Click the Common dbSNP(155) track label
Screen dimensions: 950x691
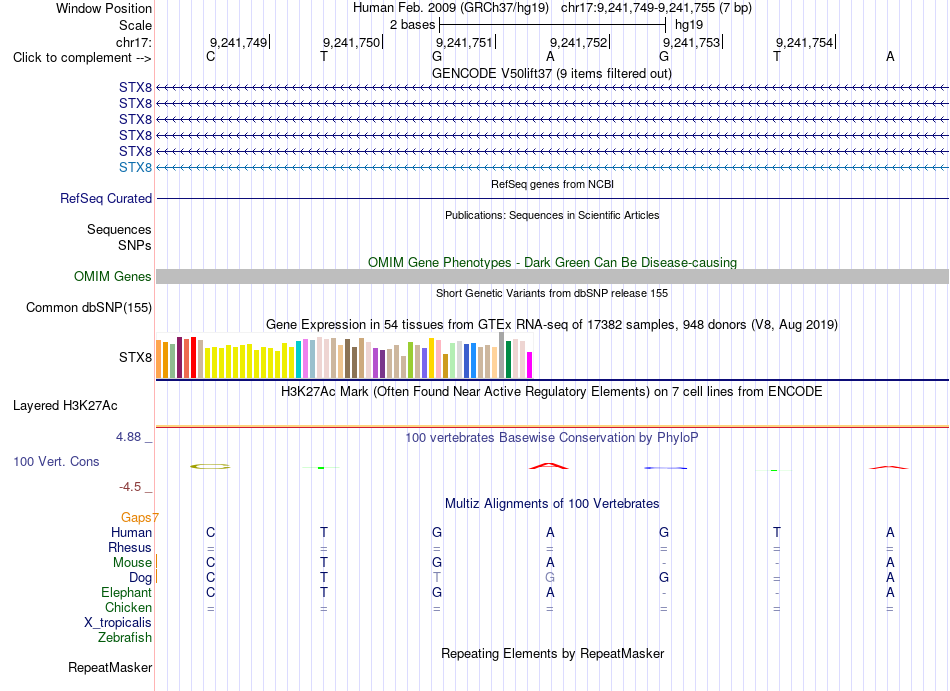coord(89,307)
